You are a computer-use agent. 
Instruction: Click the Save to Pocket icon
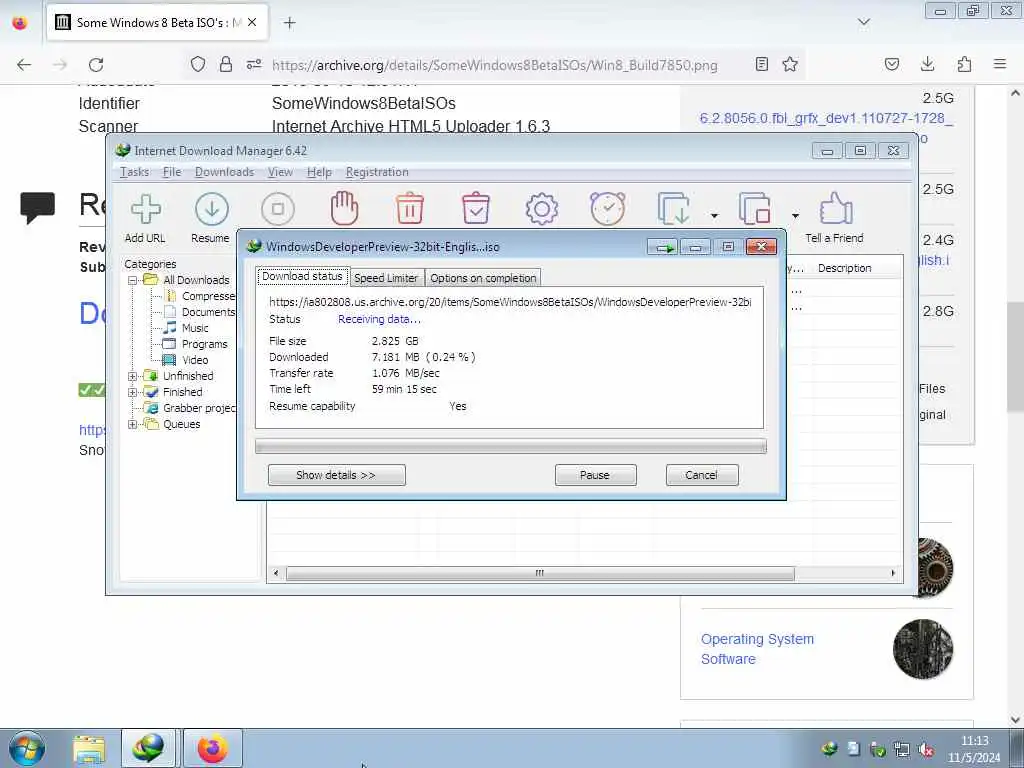point(891,64)
